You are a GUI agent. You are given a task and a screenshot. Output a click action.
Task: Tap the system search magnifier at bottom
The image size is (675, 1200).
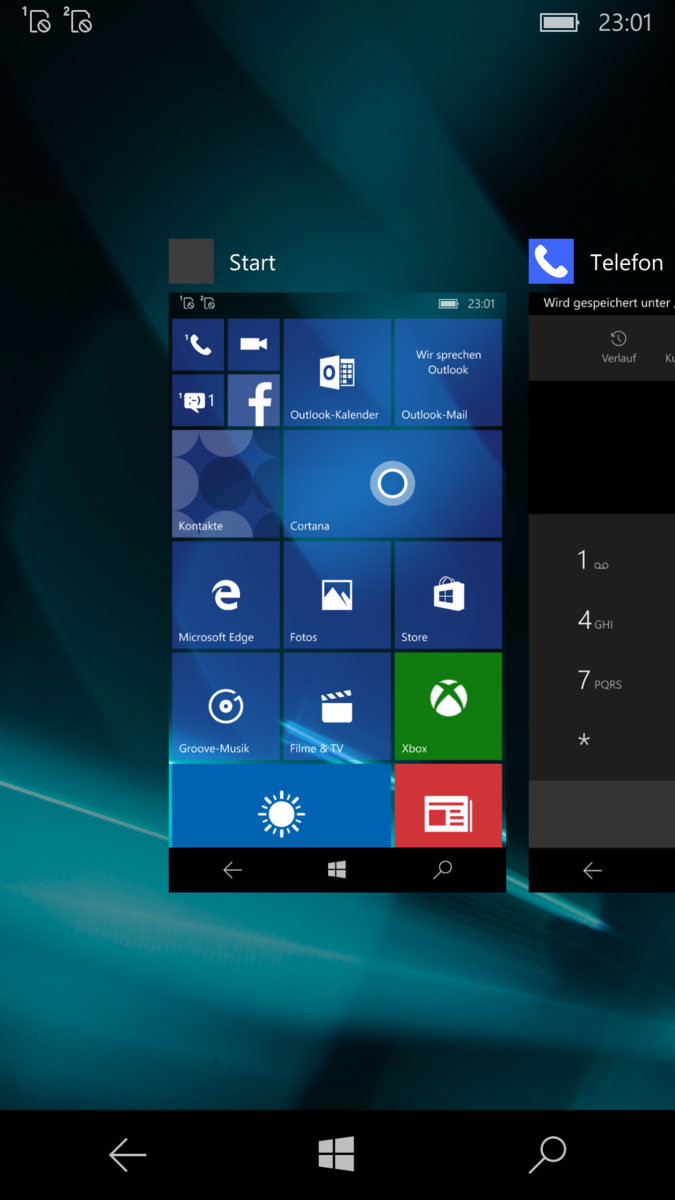coord(547,1155)
